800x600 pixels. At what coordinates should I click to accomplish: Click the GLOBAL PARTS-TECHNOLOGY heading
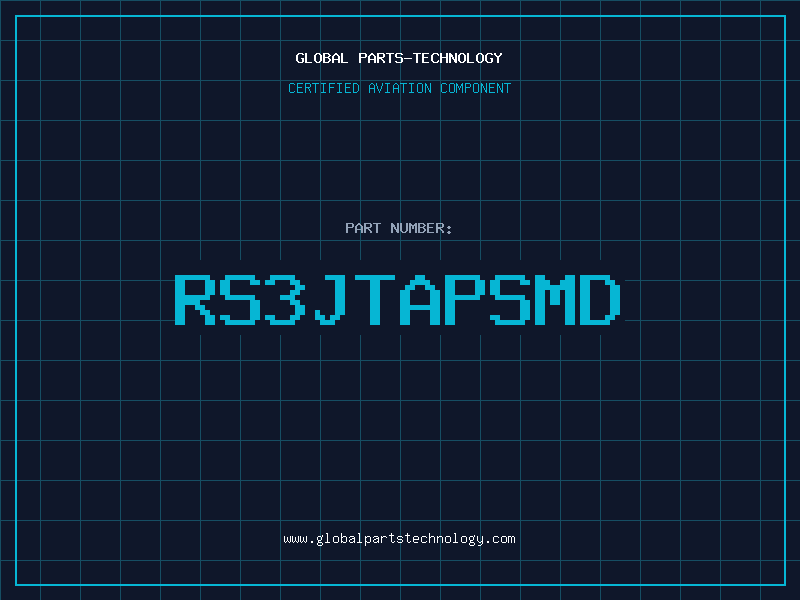399,58
